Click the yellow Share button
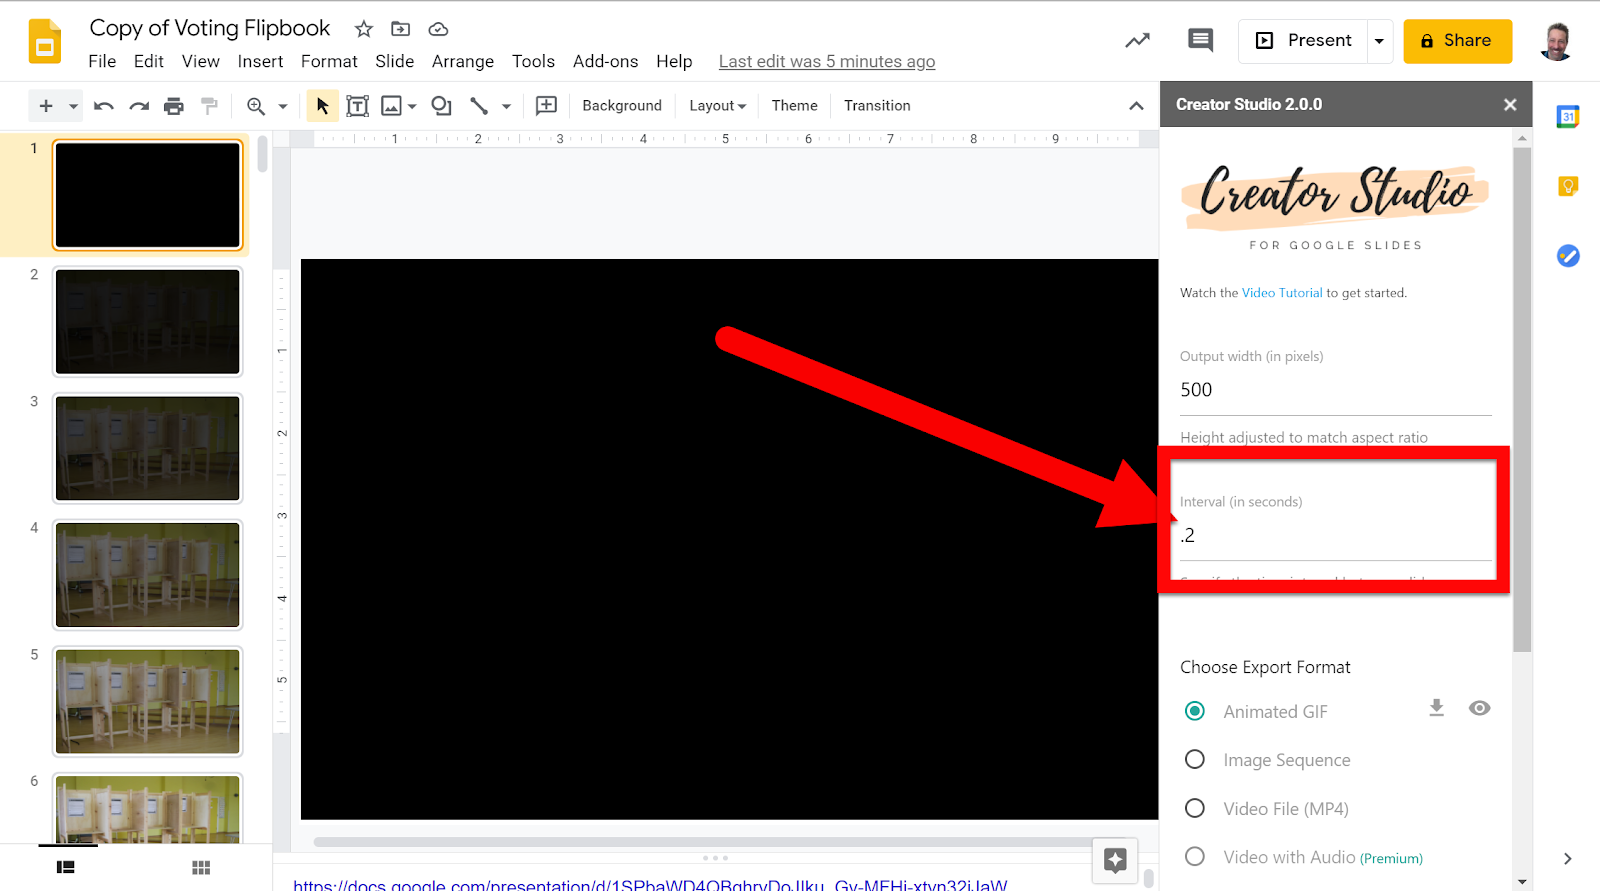Viewport: 1600px width, 891px height. 1457,41
